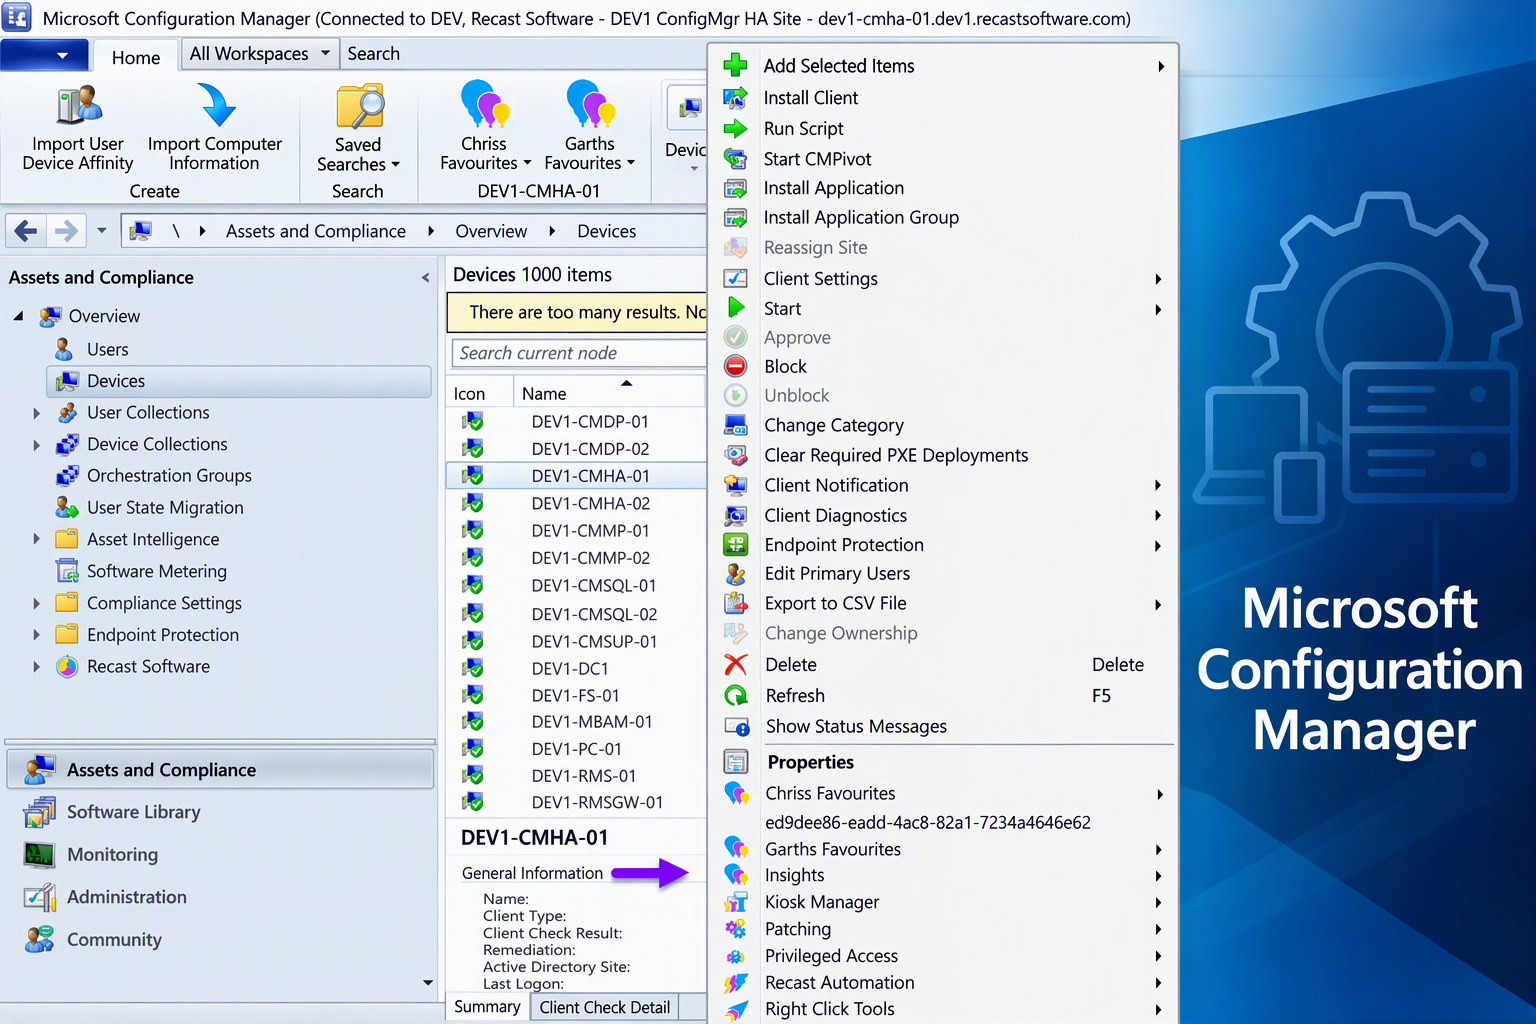Choose Edit Primary Users menu item
Screen dimensions: 1536x1024
click(837, 573)
